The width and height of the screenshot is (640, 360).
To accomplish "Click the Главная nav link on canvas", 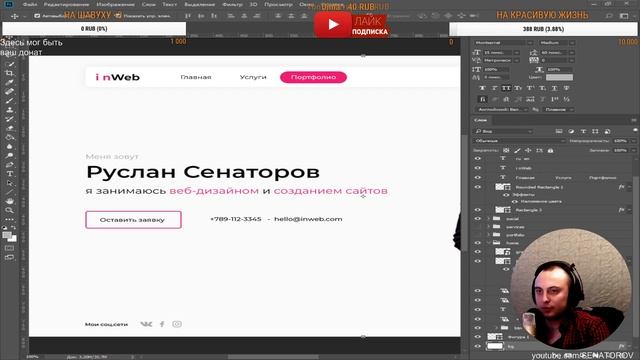I will click(196, 77).
